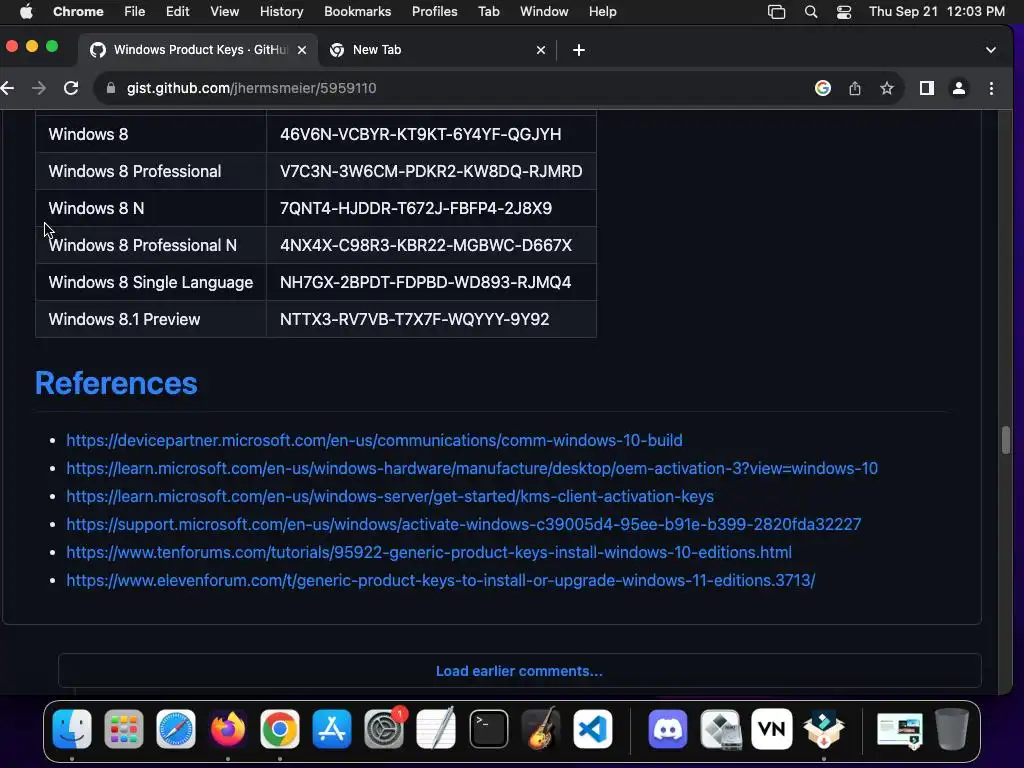
Task: Click the browser forward arrow
Action: click(x=39, y=88)
